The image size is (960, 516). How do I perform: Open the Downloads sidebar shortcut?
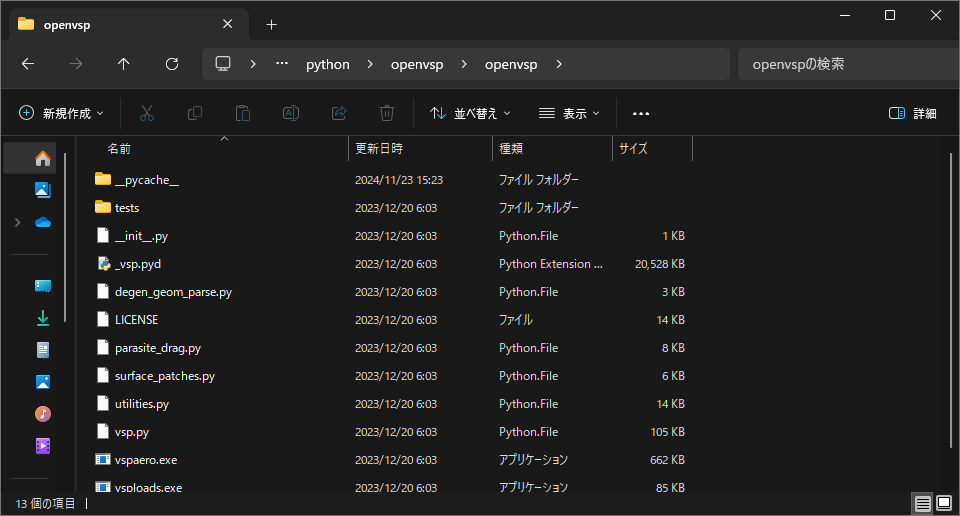42,318
